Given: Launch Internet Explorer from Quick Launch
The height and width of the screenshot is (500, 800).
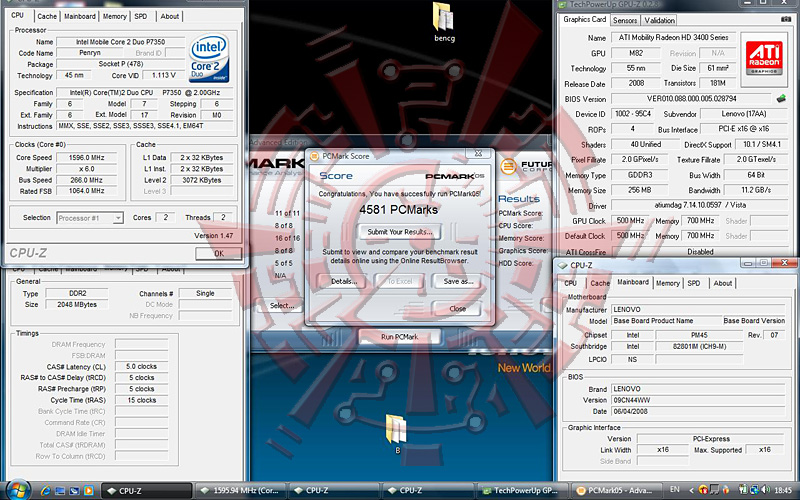Looking at the screenshot, I should coord(45,491).
